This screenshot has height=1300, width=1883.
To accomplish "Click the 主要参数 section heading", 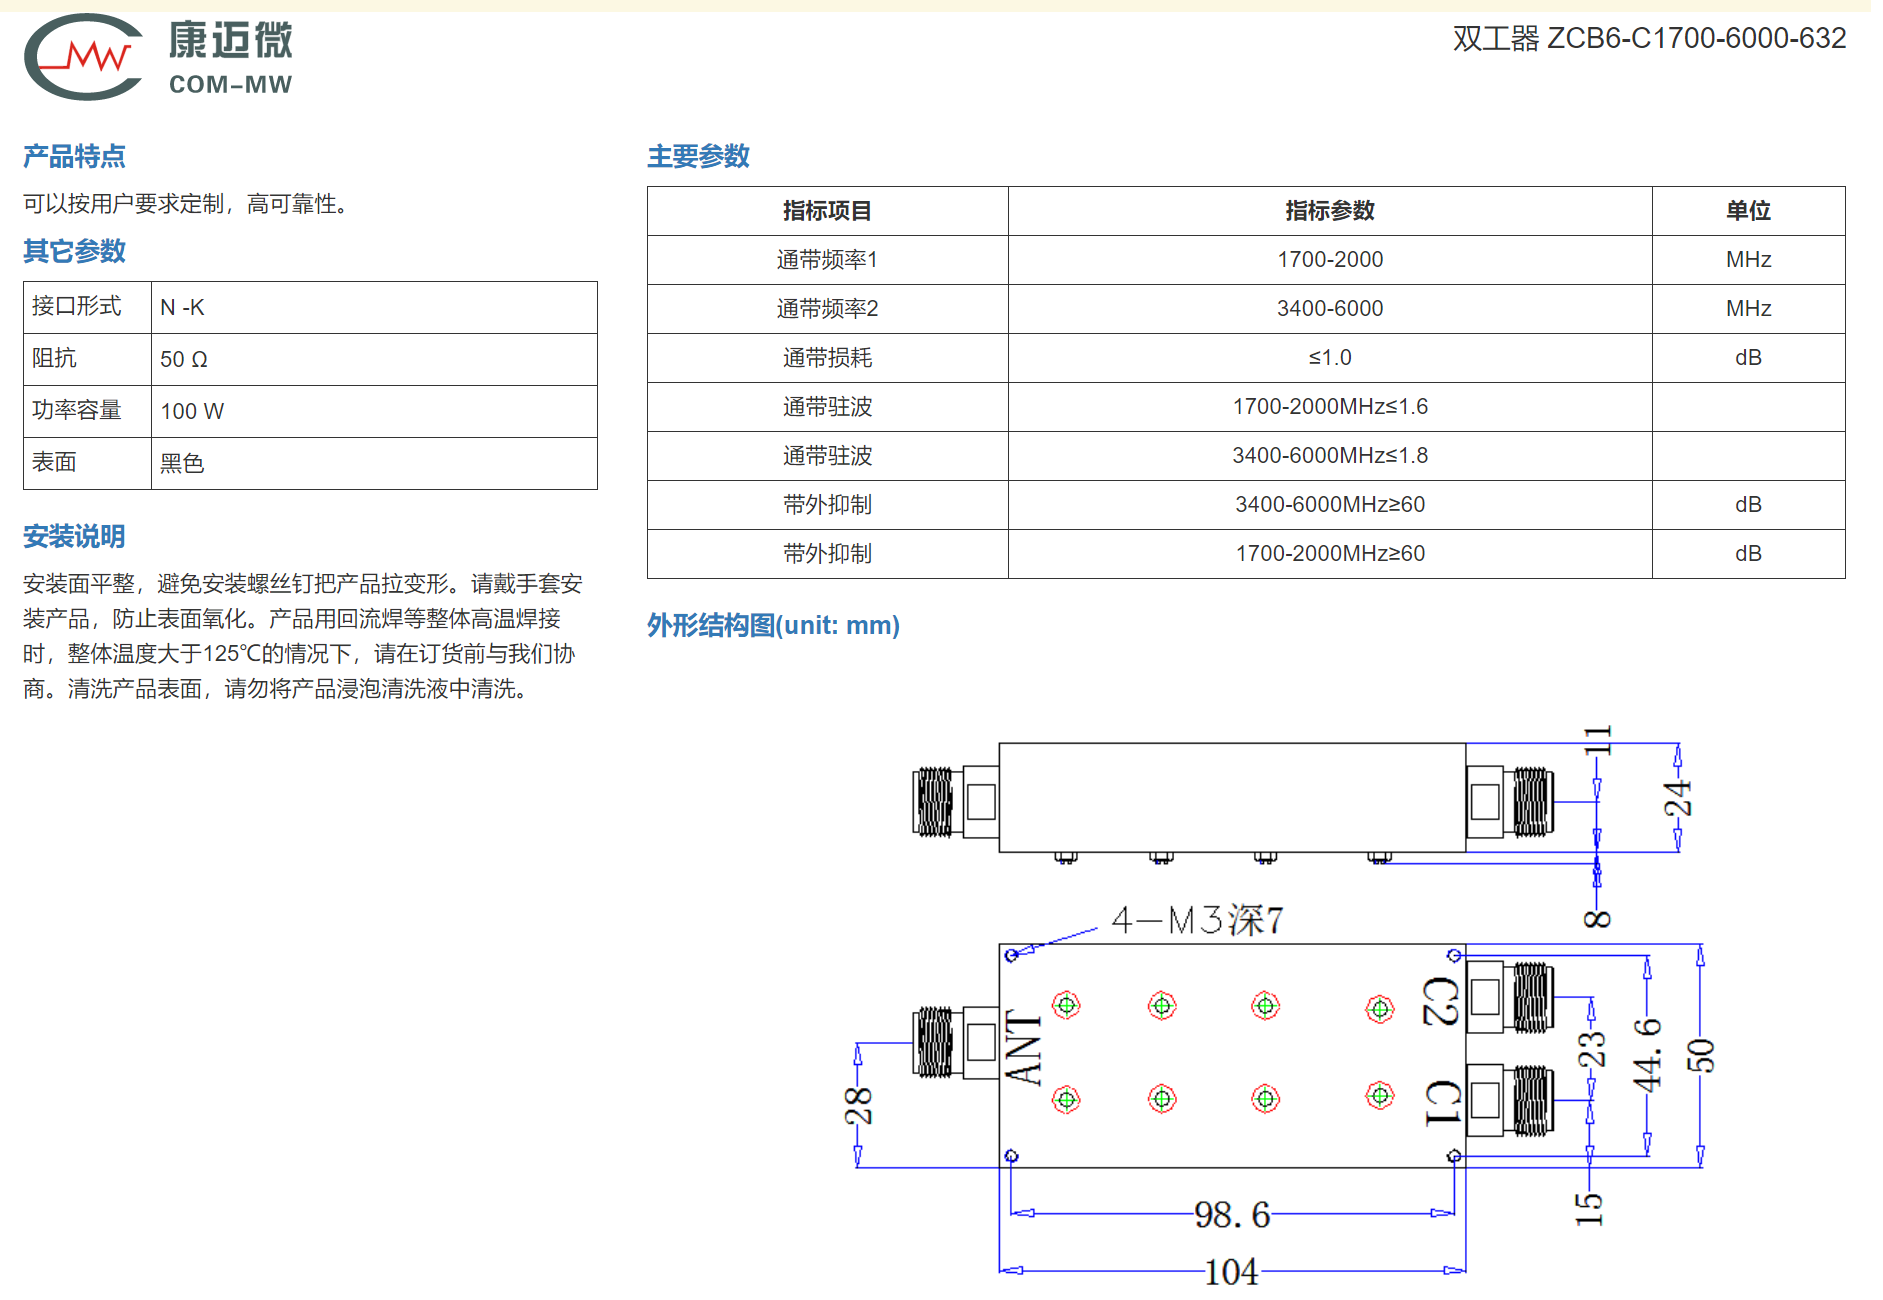I will coord(698,156).
